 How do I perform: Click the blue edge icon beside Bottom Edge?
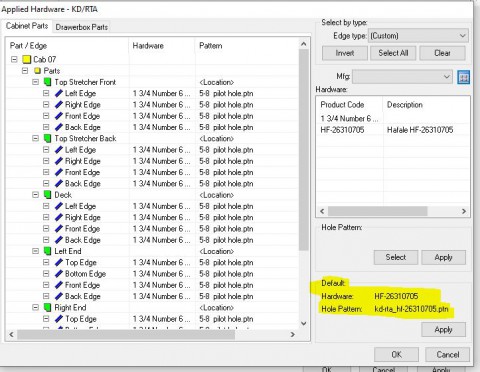[x=59, y=274]
